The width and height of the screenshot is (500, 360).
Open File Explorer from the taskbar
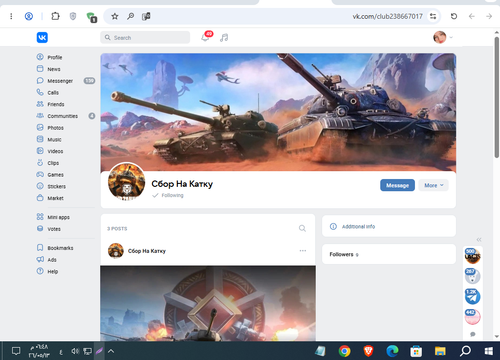[x=440, y=351]
